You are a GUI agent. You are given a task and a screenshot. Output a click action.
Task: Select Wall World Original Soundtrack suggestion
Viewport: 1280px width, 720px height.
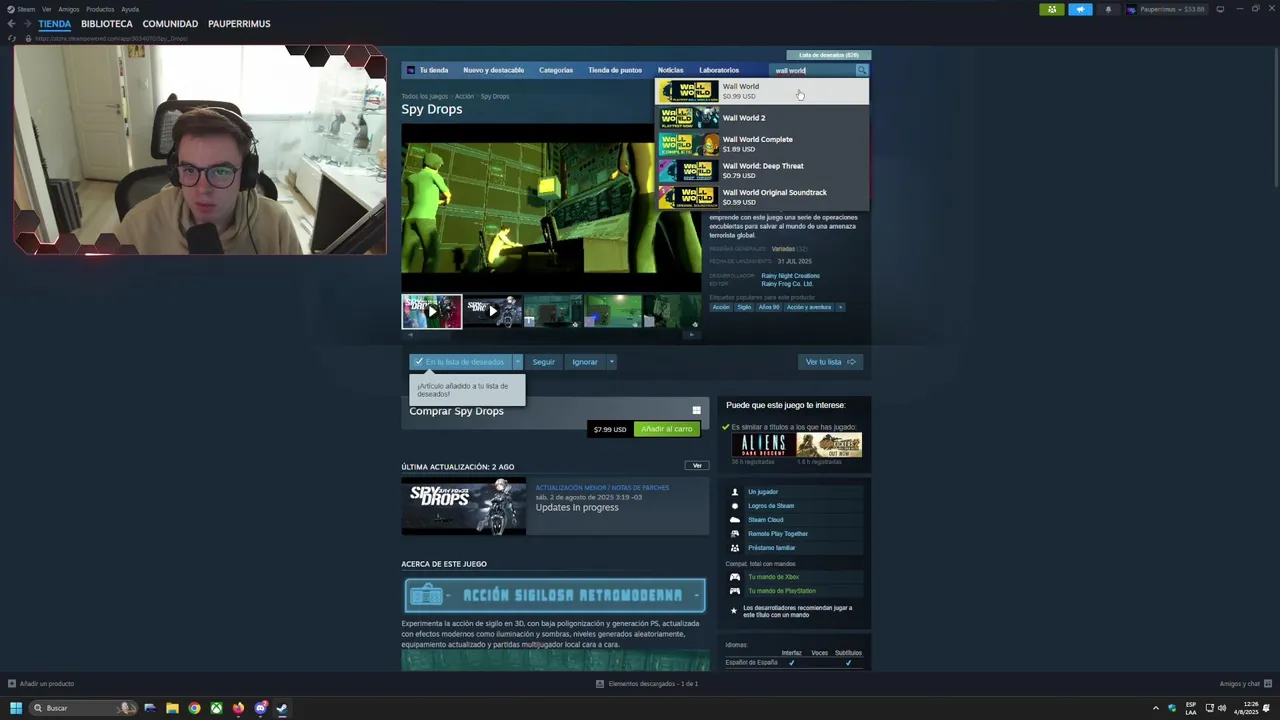pyautogui.click(x=762, y=197)
